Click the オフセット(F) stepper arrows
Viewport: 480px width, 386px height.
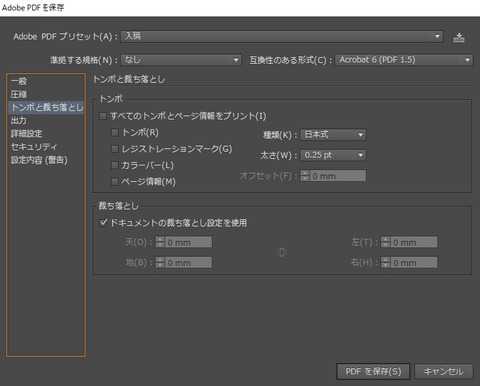click(x=305, y=176)
